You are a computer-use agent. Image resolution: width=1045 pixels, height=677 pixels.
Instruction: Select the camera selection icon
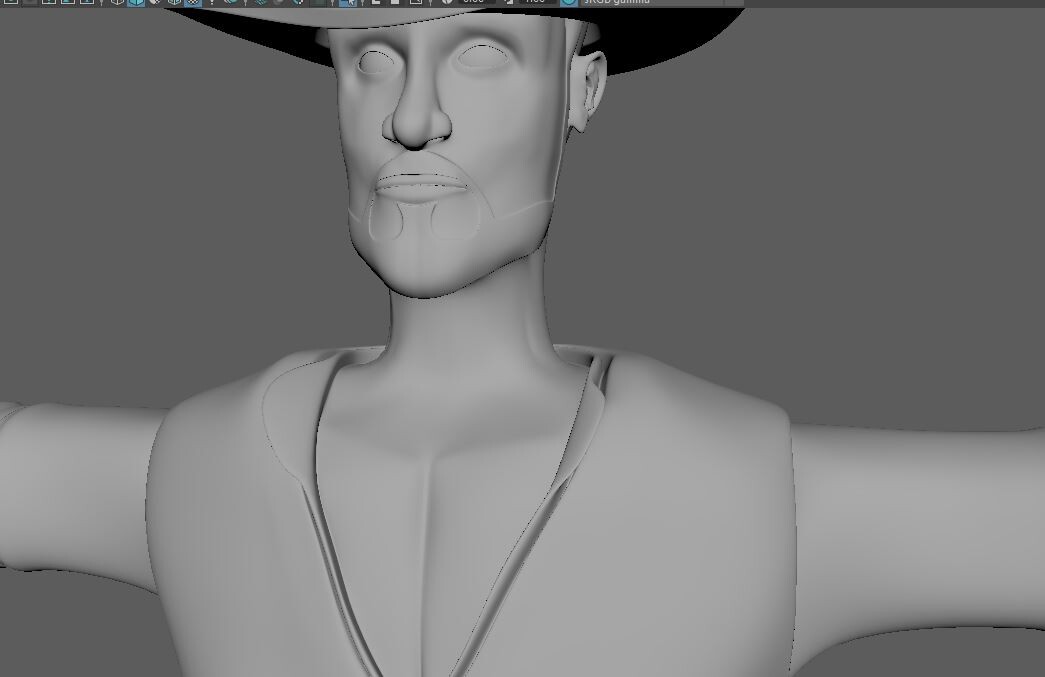pos(11,3)
